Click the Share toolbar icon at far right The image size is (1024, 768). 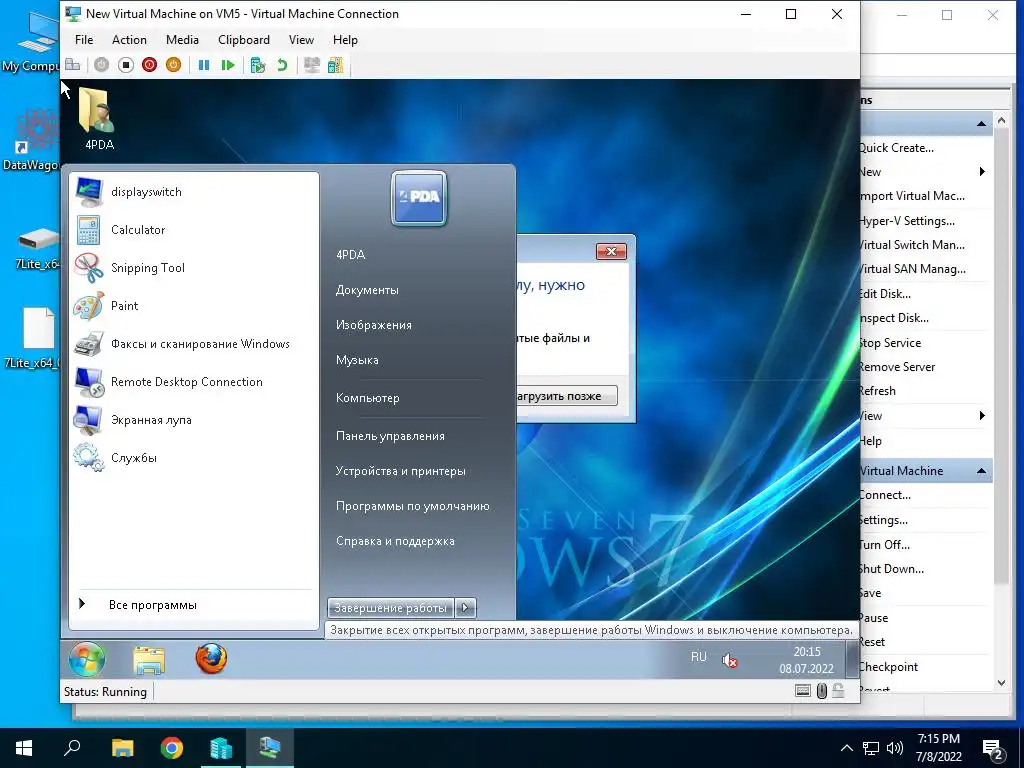[x=335, y=65]
